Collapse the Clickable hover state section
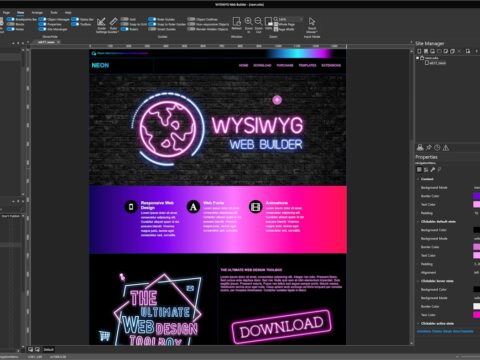Image resolution: width=480 pixels, height=360 pixels. coord(418,281)
